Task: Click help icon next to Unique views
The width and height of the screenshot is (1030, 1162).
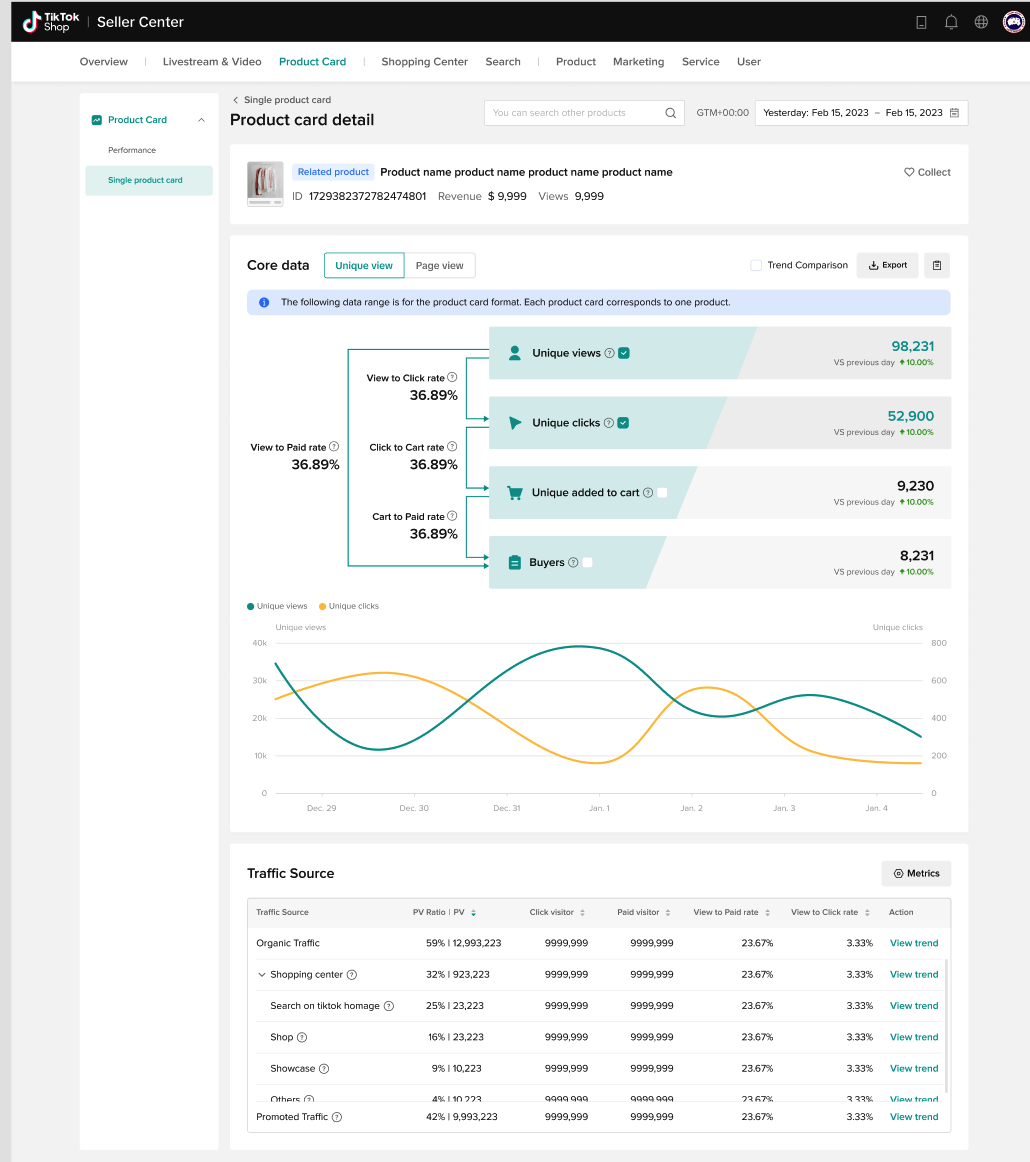Action: coord(609,353)
